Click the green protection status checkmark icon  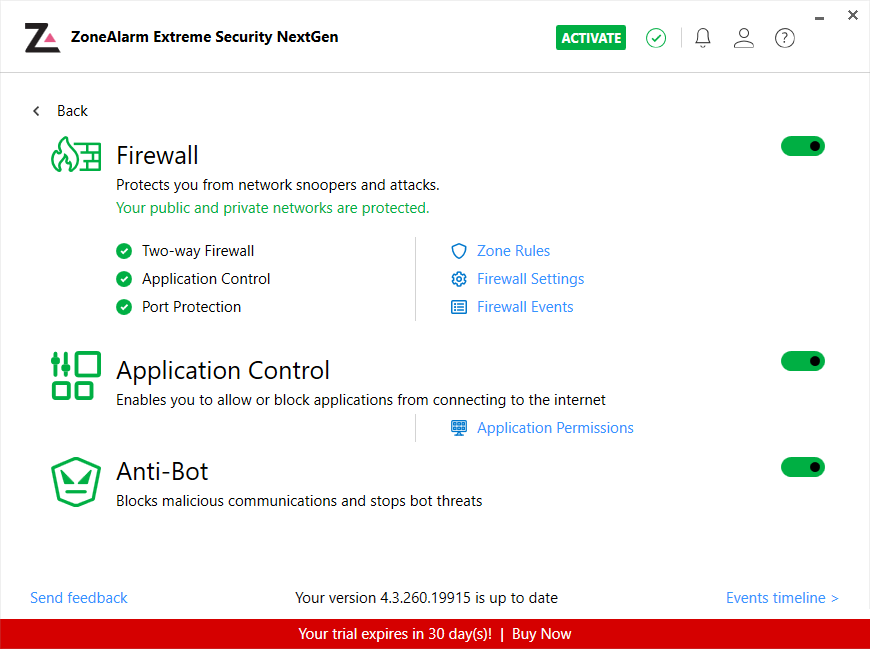click(656, 38)
